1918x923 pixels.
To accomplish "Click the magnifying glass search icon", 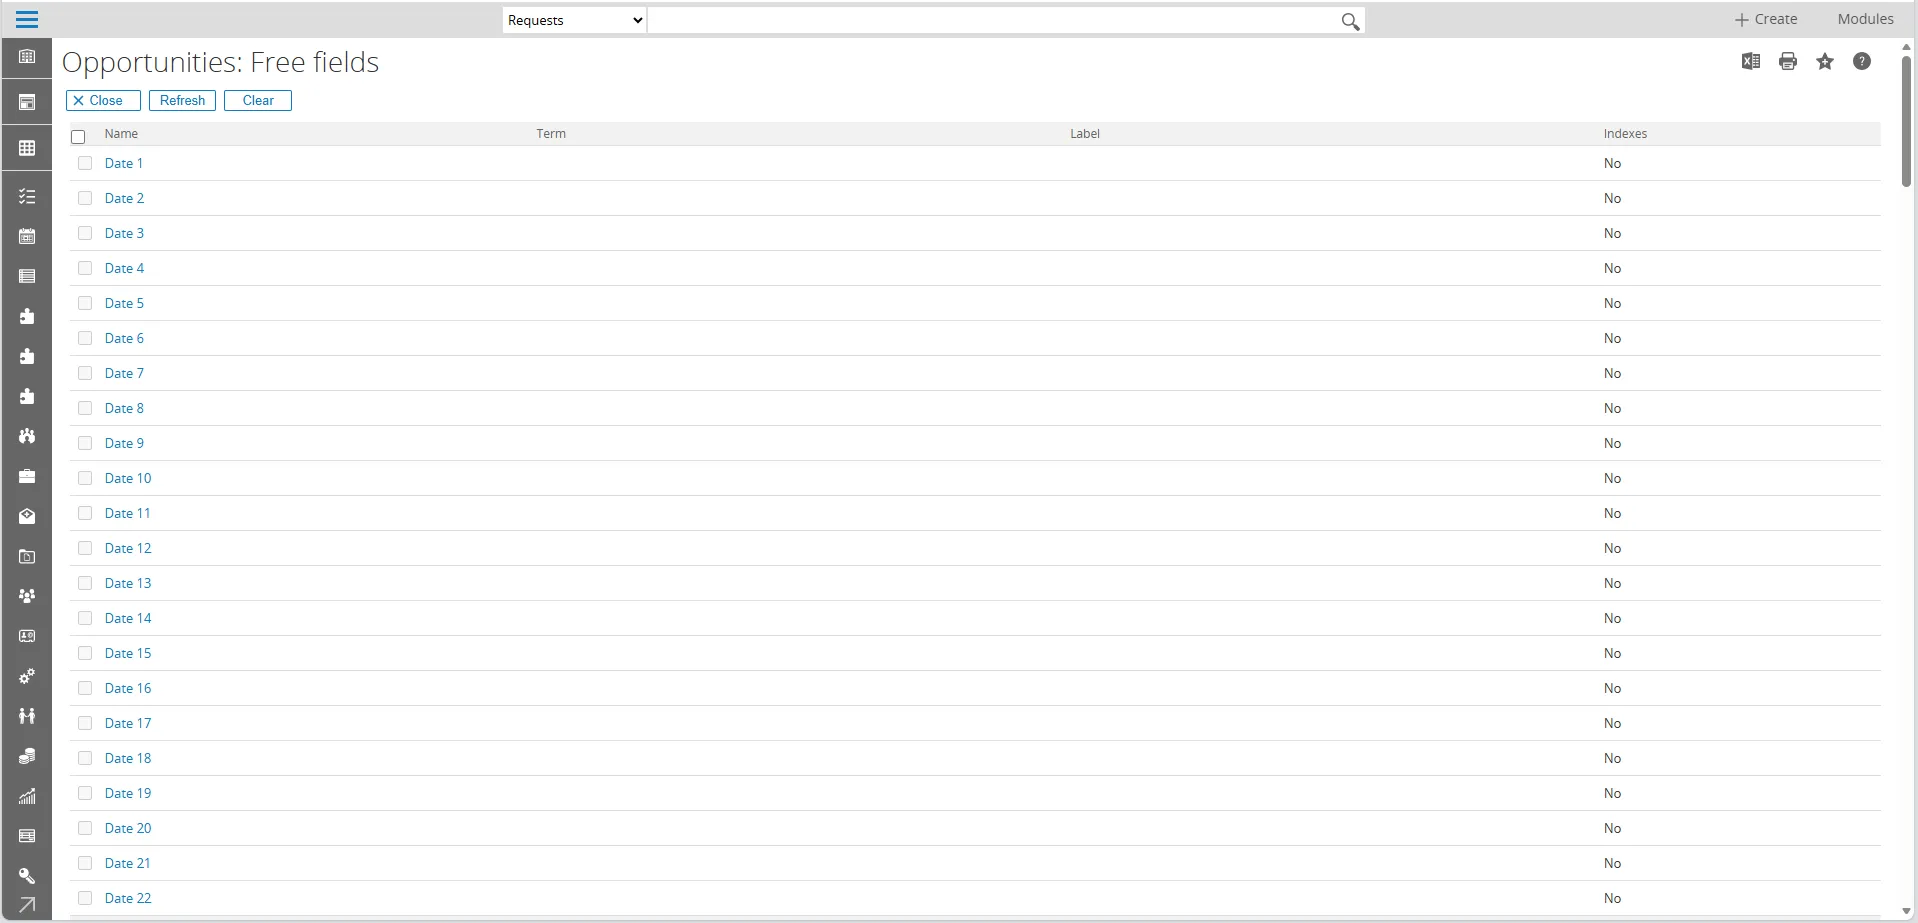I will click(1349, 21).
